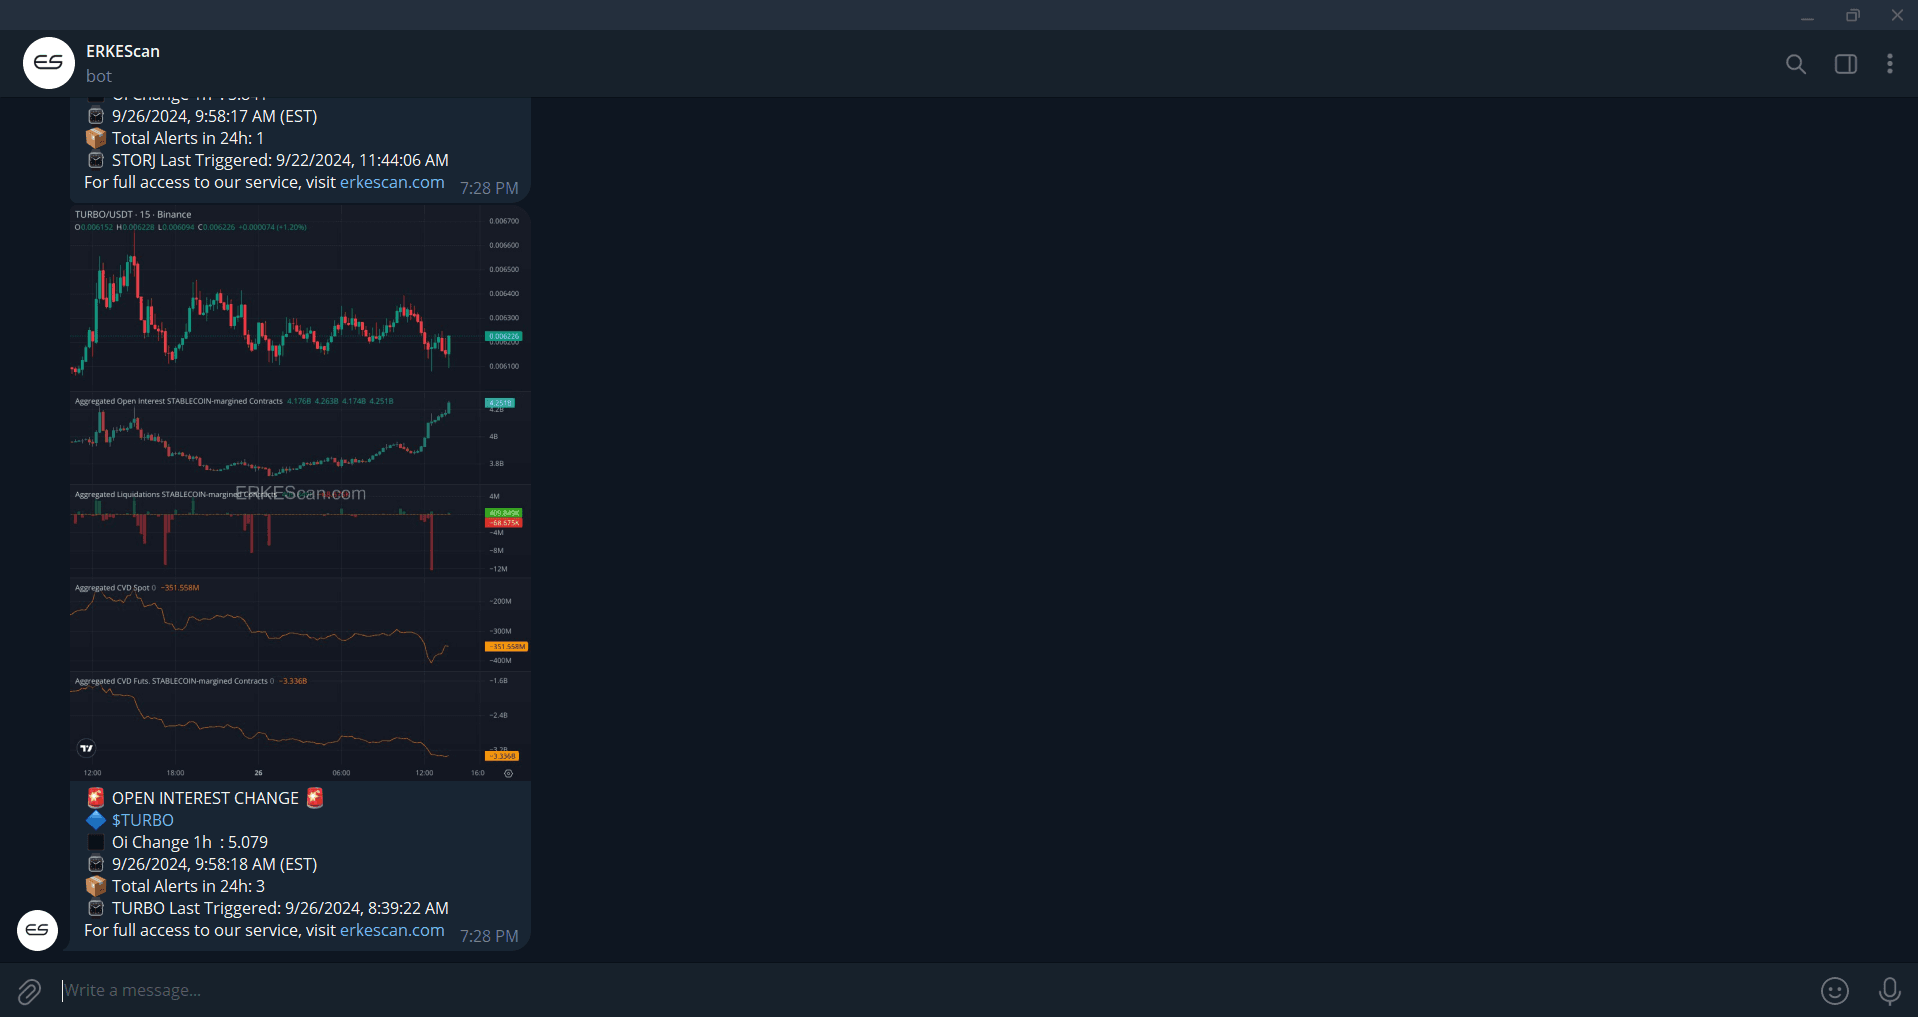Toggle the right sidebar panel icon
1918x1017 pixels.
(x=1846, y=64)
